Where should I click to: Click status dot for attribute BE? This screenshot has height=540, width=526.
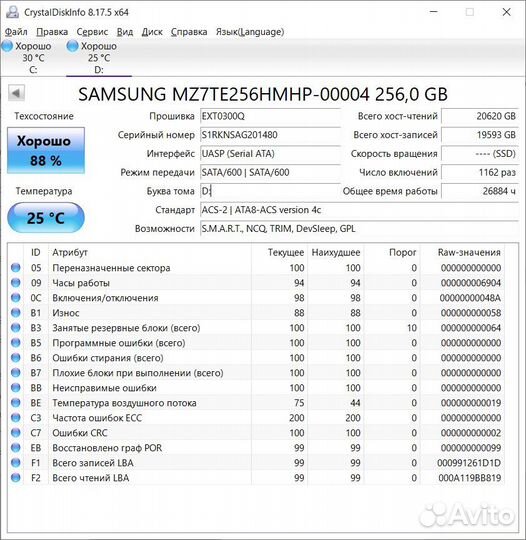16,403
